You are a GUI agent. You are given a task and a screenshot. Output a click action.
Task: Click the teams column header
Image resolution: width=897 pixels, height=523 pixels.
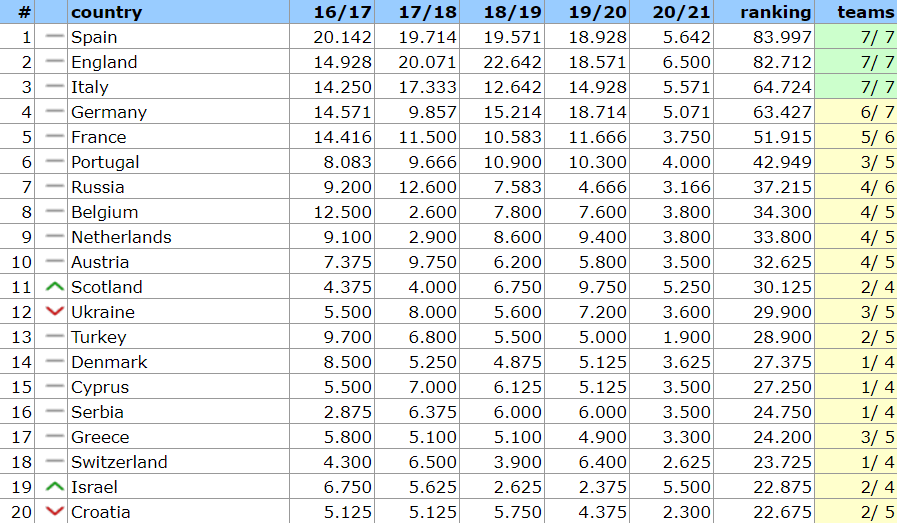(x=866, y=12)
